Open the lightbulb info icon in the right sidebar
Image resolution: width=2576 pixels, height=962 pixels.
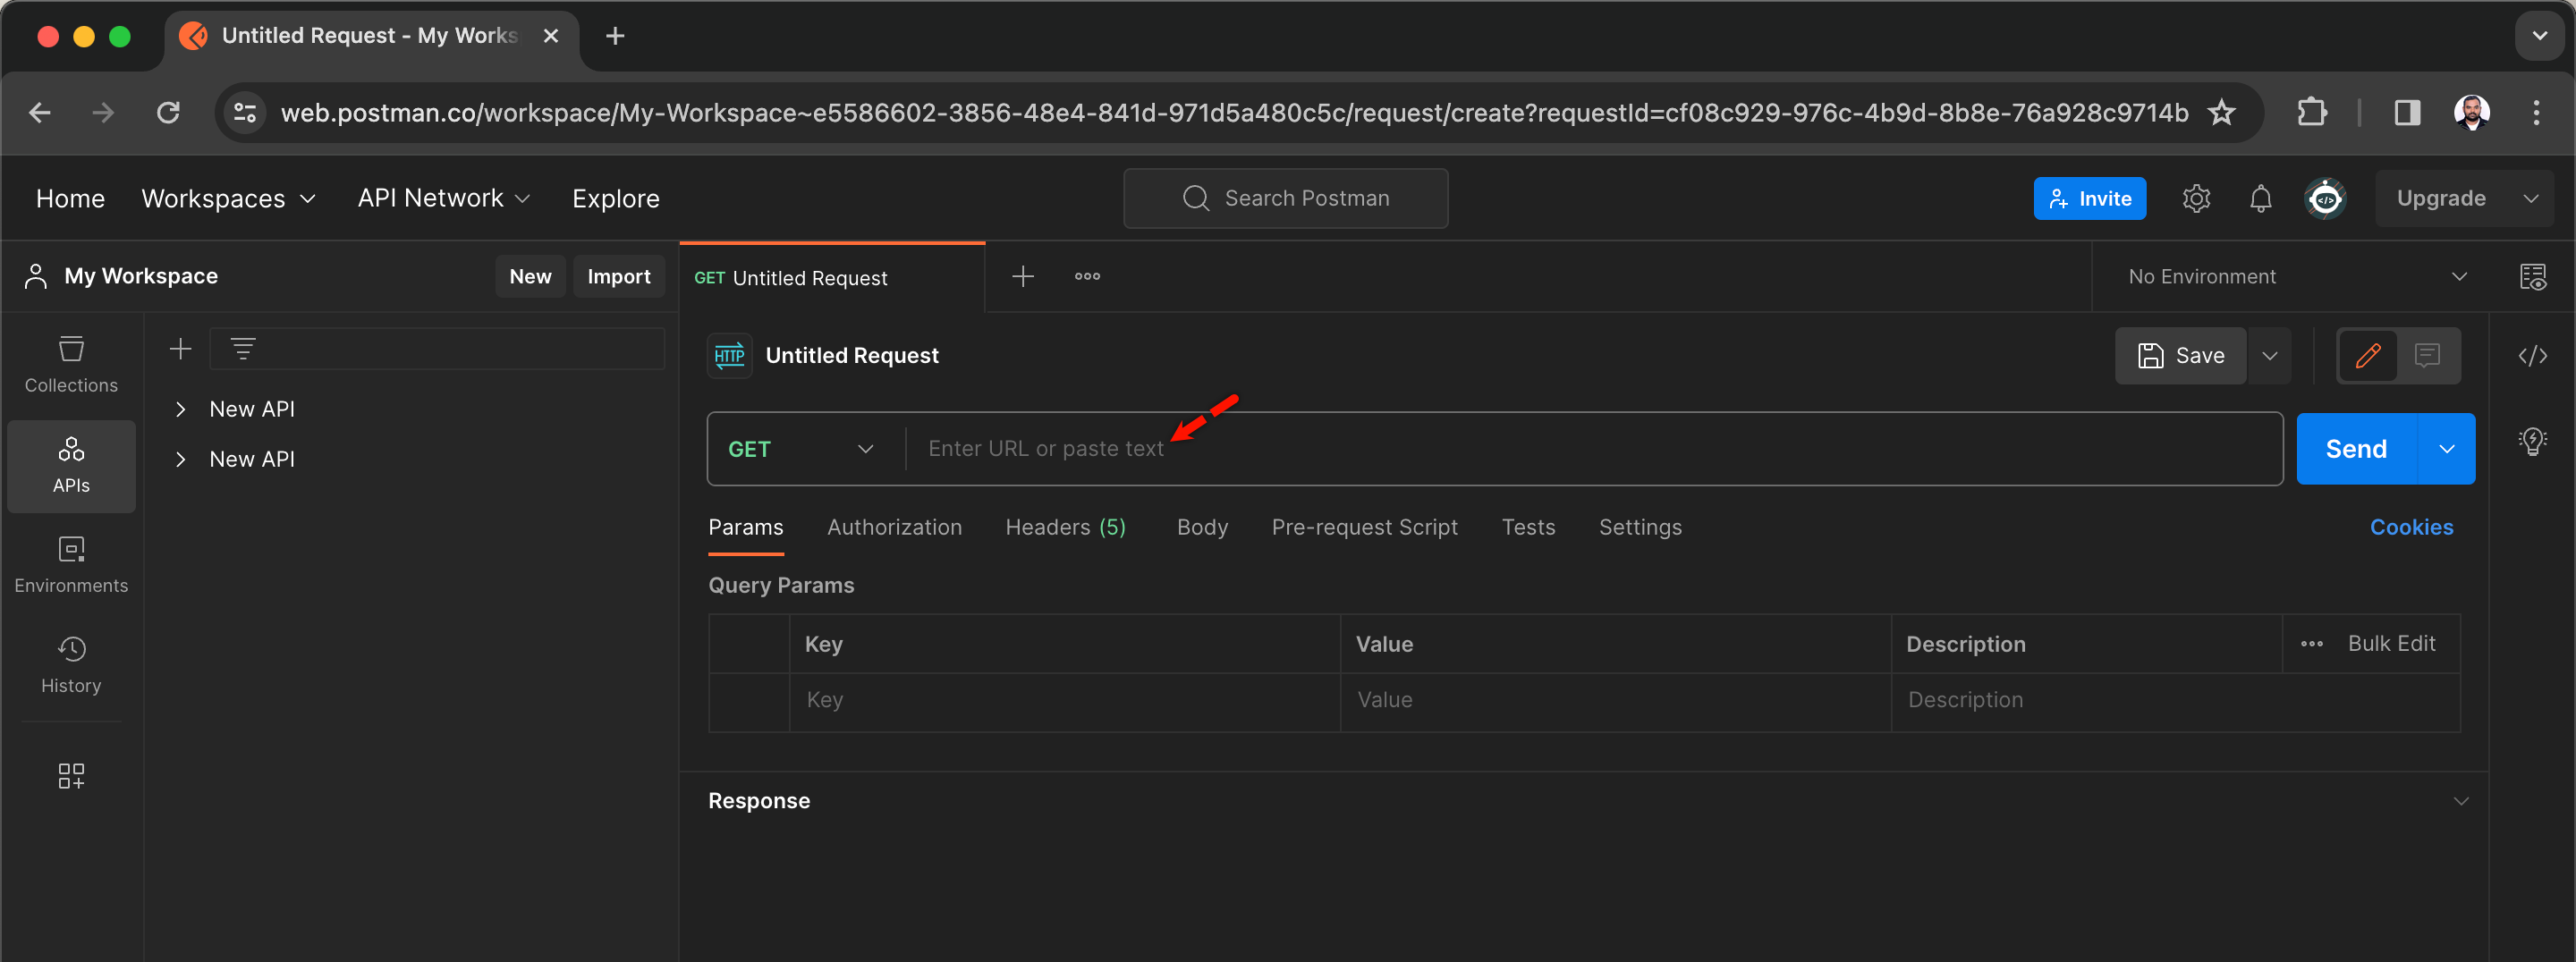click(2532, 440)
